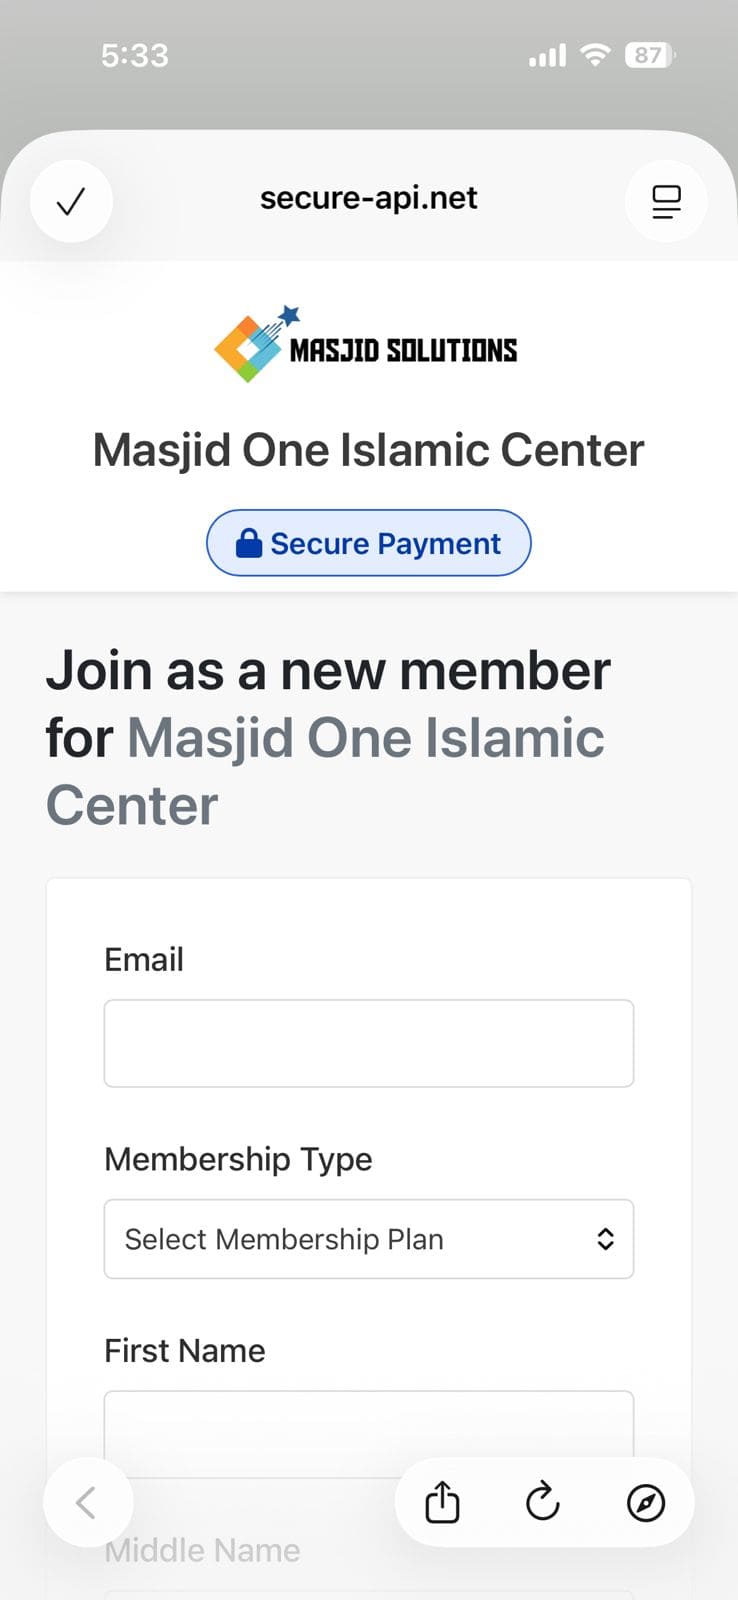Tap the cellular signal bars
The image size is (738, 1600).
[547, 56]
